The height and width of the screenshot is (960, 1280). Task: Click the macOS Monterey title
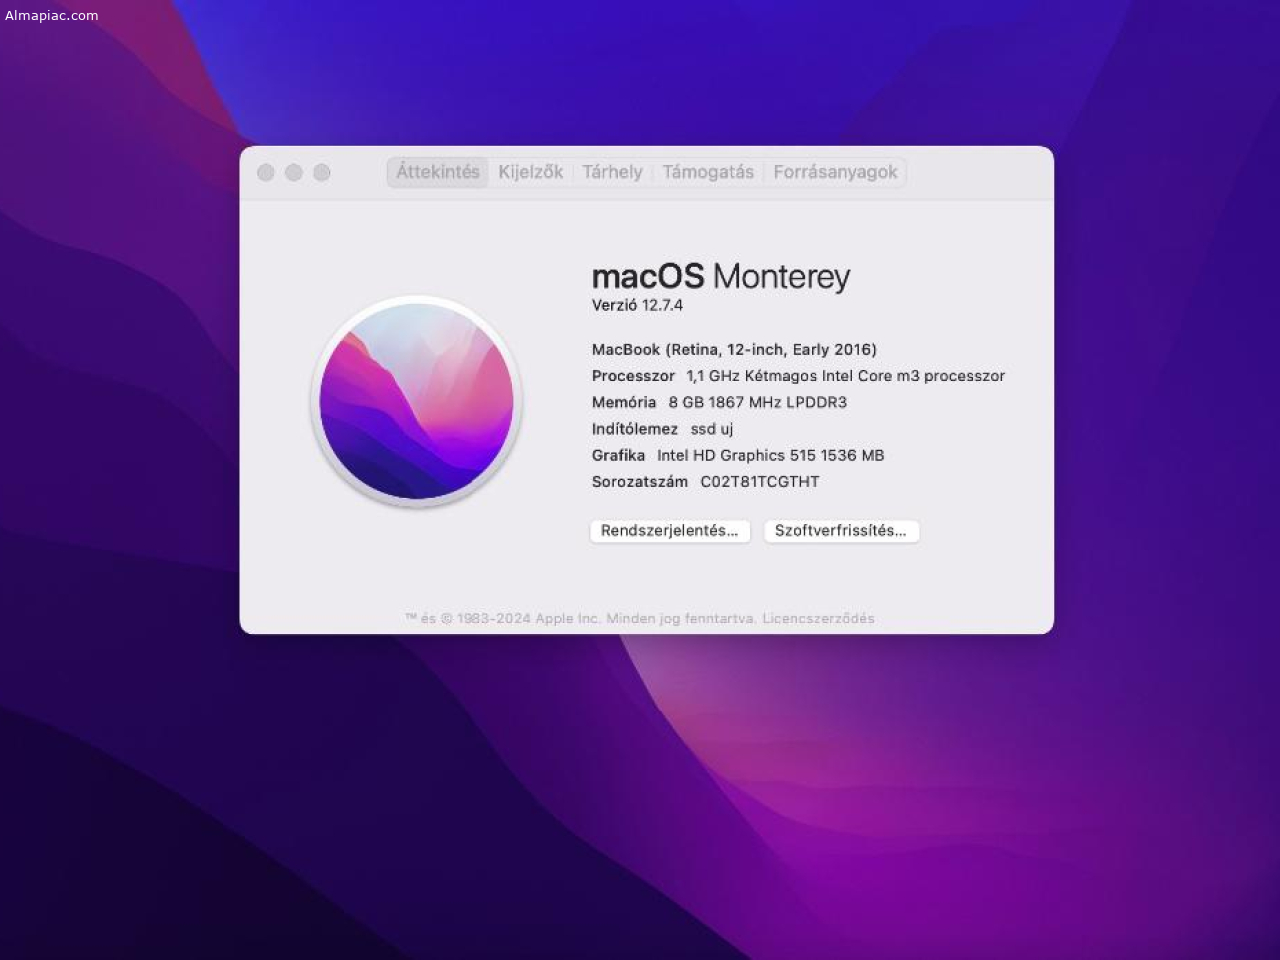click(721, 276)
